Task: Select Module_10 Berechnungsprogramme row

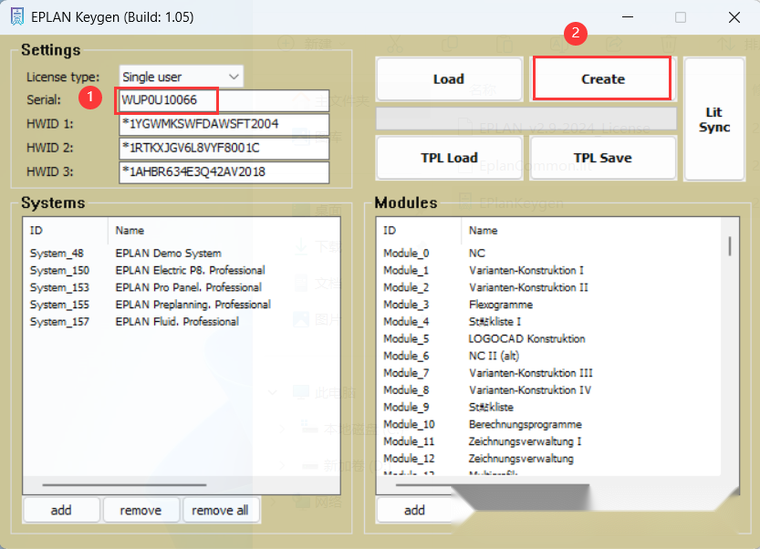Action: pos(549,424)
